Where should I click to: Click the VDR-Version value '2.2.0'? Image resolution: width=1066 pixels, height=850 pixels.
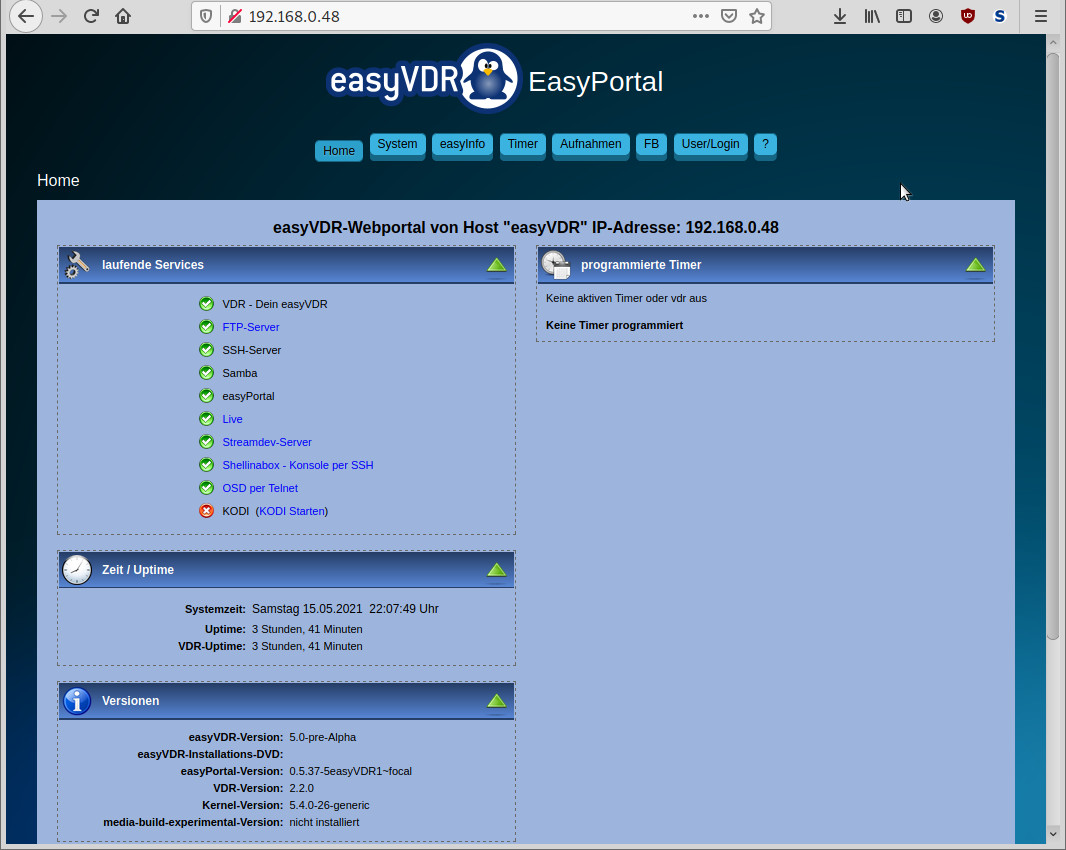click(x=302, y=788)
